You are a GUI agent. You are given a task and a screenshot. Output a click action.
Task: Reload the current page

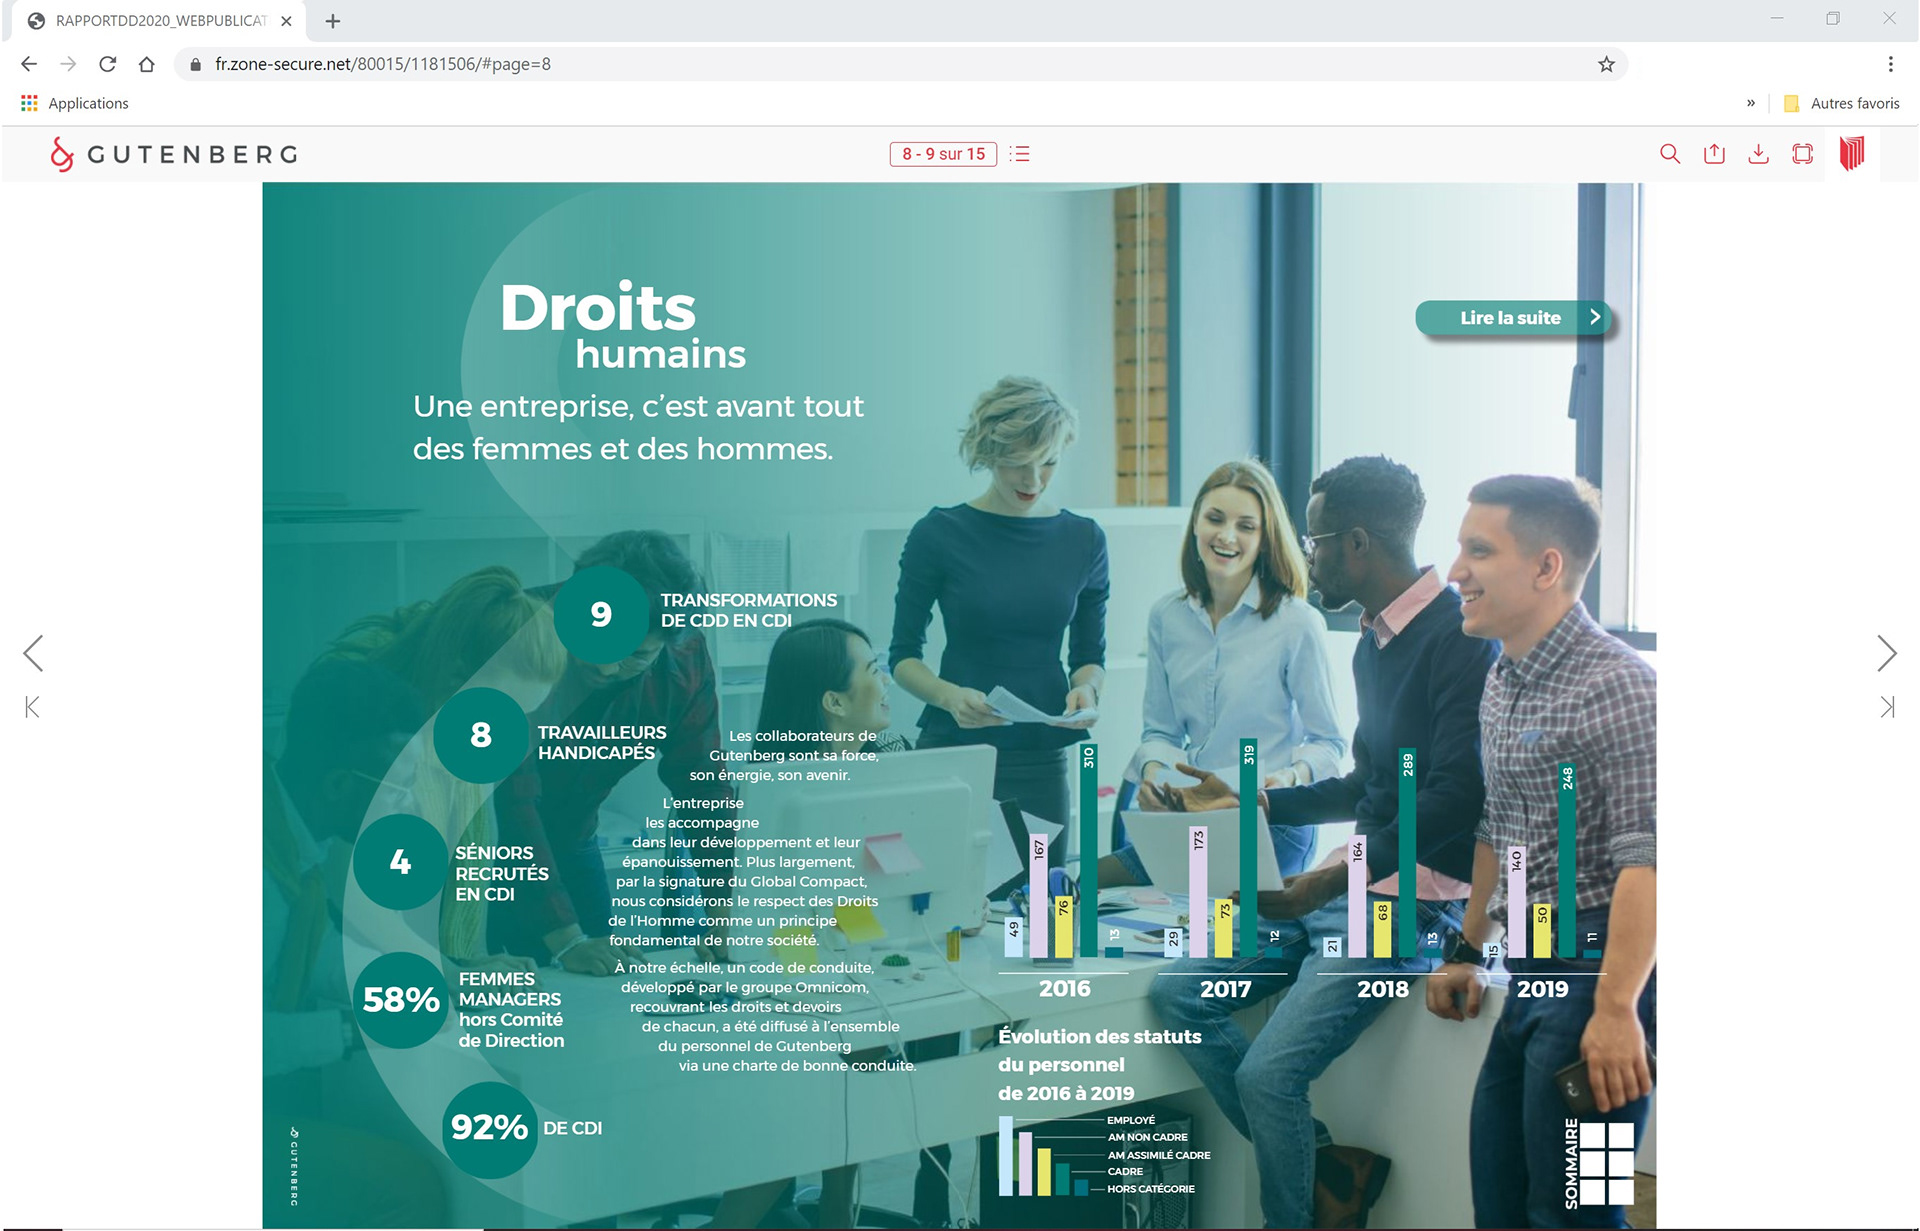tap(107, 64)
